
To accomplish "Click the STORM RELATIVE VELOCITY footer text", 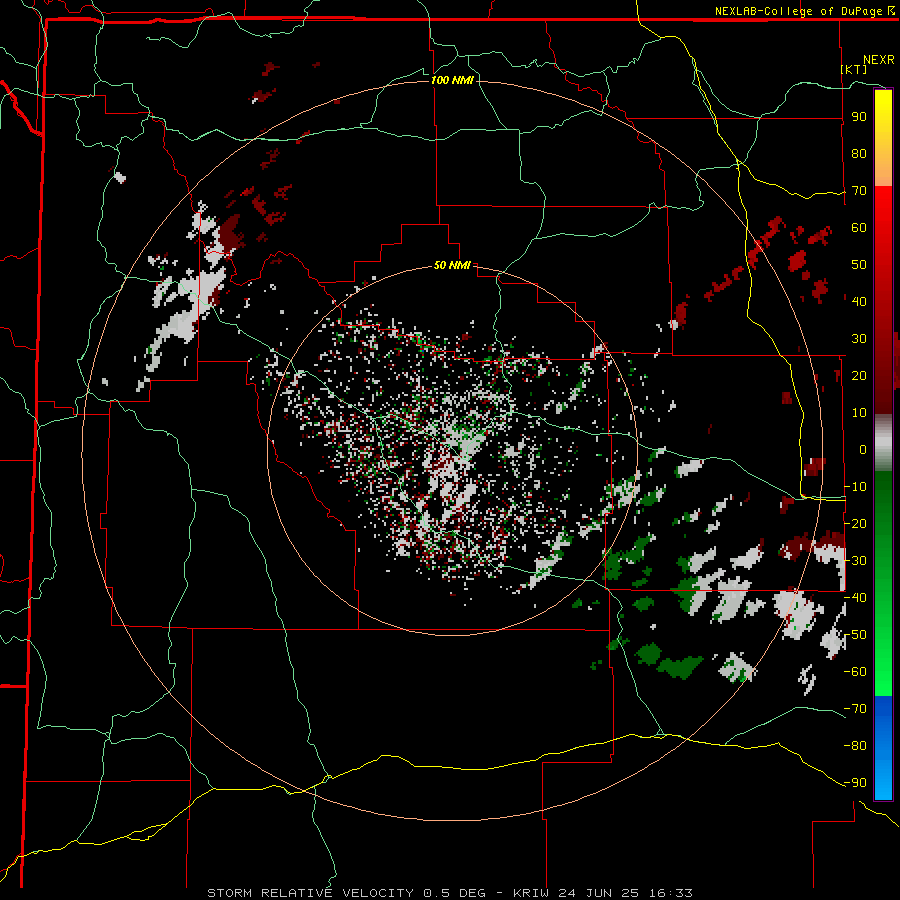I will tap(310, 893).
